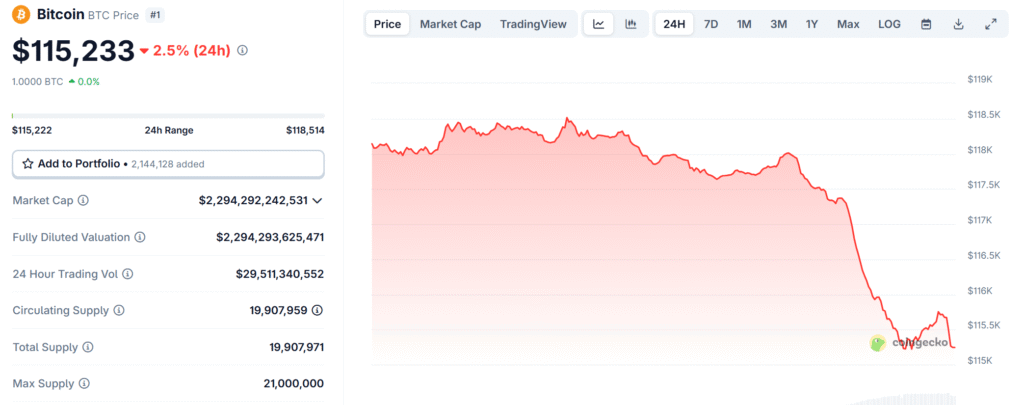The image size is (1024, 405).
Task: Select the 24H time range
Action: click(675, 24)
